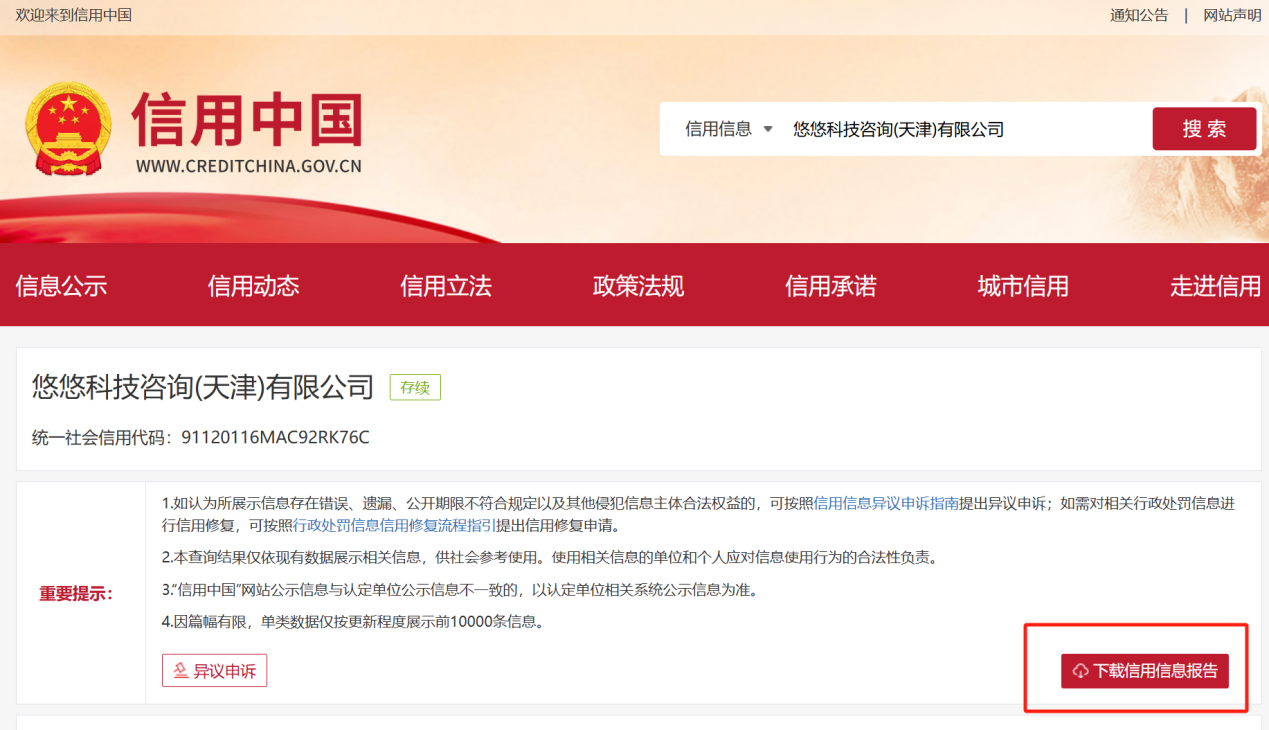The height and width of the screenshot is (730, 1269).
Task: Click the WWW.CREDITCHINA.GOV.CN text
Action: pyautogui.click(x=249, y=167)
